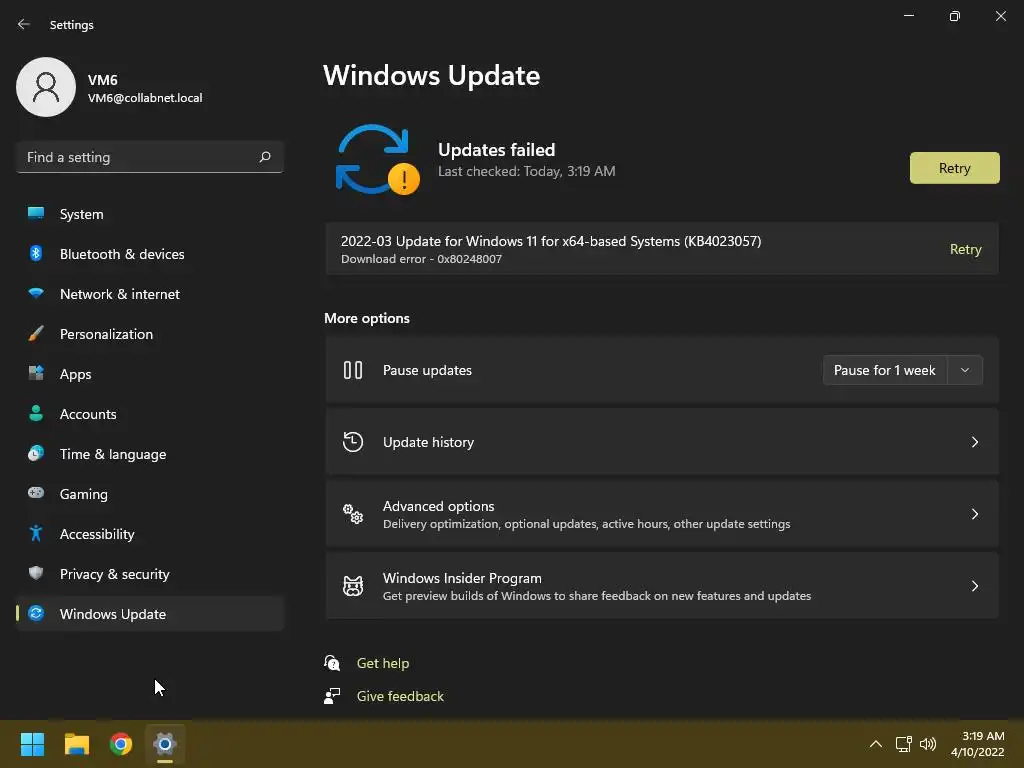Click the VM6 user avatar picture
Image resolution: width=1024 pixels, height=768 pixels.
(x=46, y=87)
